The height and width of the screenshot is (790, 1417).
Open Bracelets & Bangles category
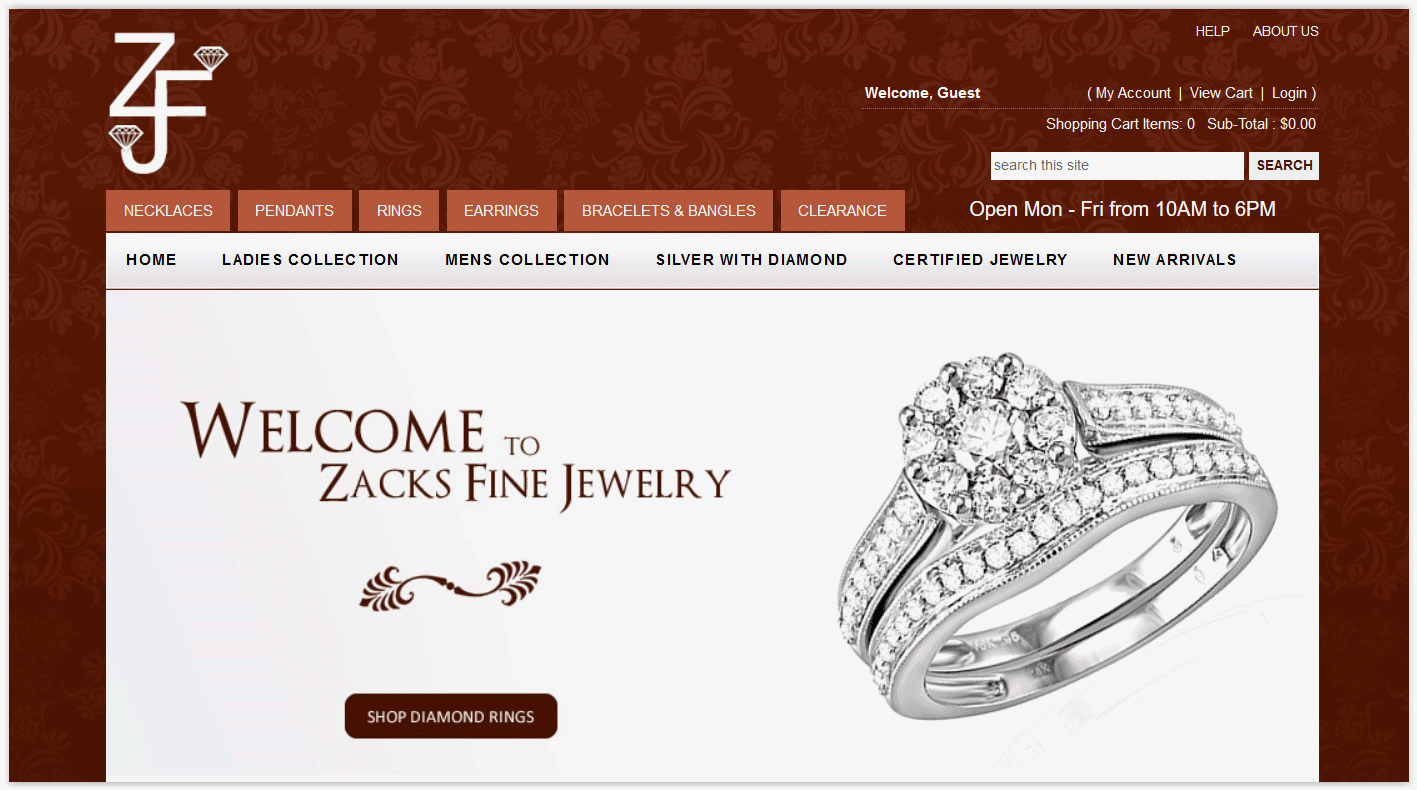[668, 211]
